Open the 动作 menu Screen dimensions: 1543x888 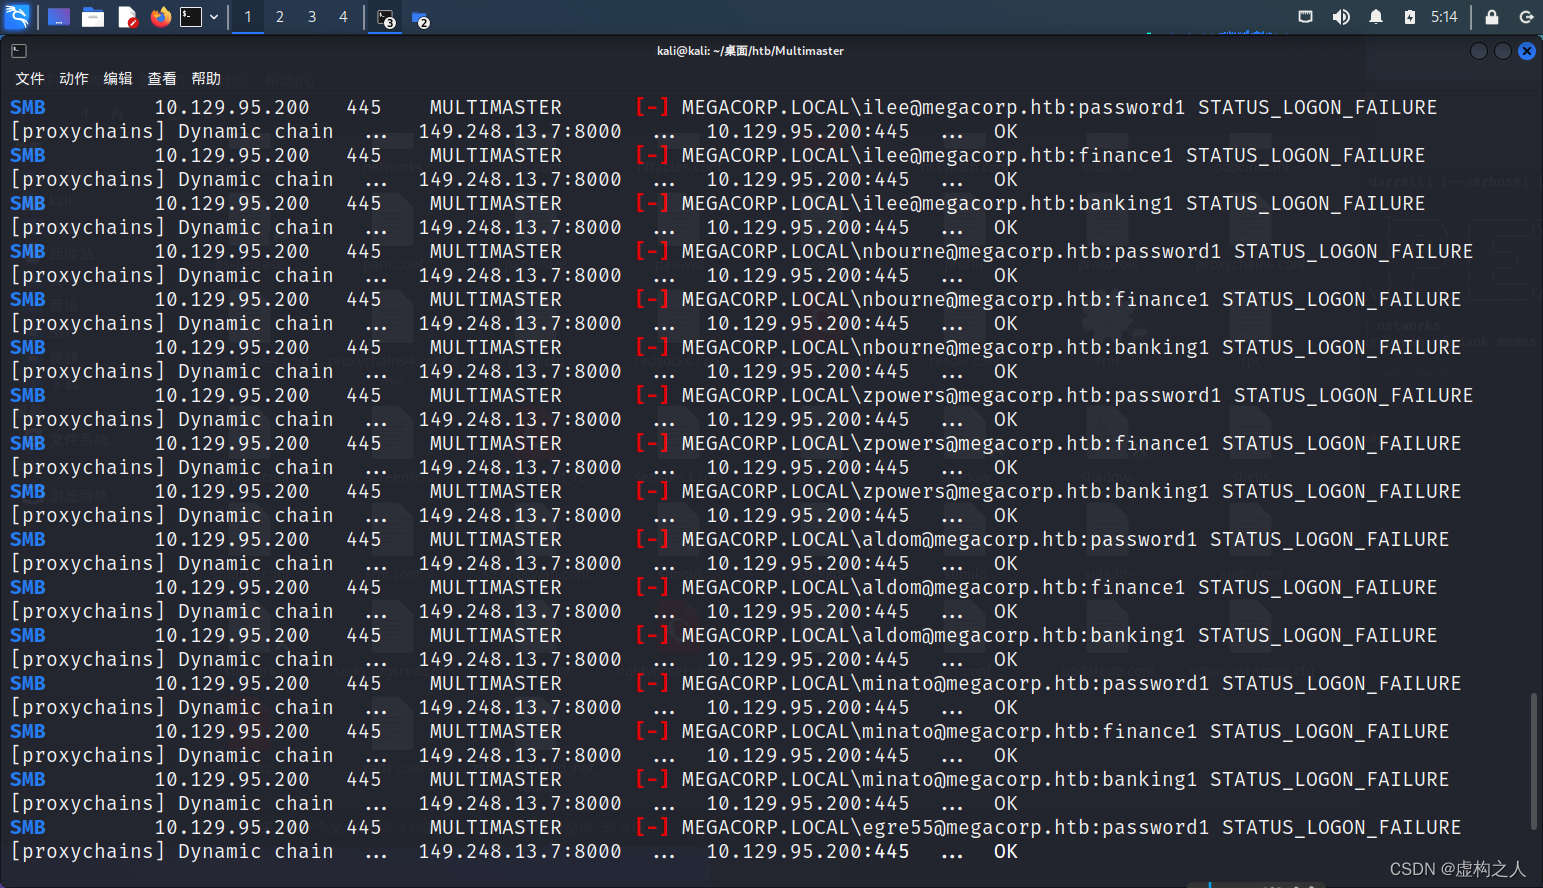(74, 78)
